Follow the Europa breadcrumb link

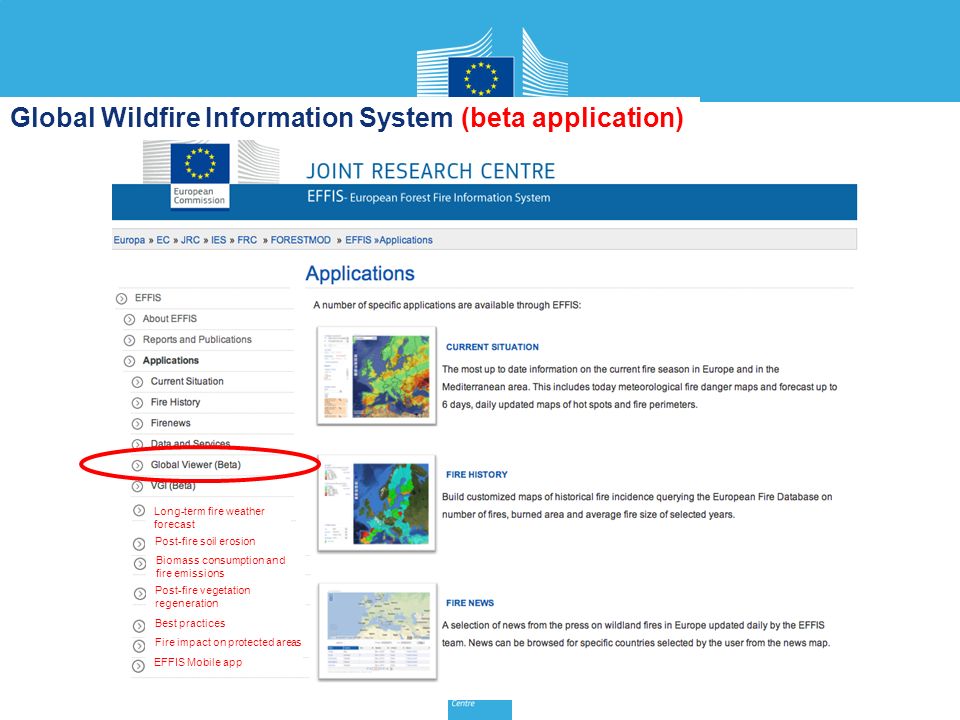[x=129, y=240]
